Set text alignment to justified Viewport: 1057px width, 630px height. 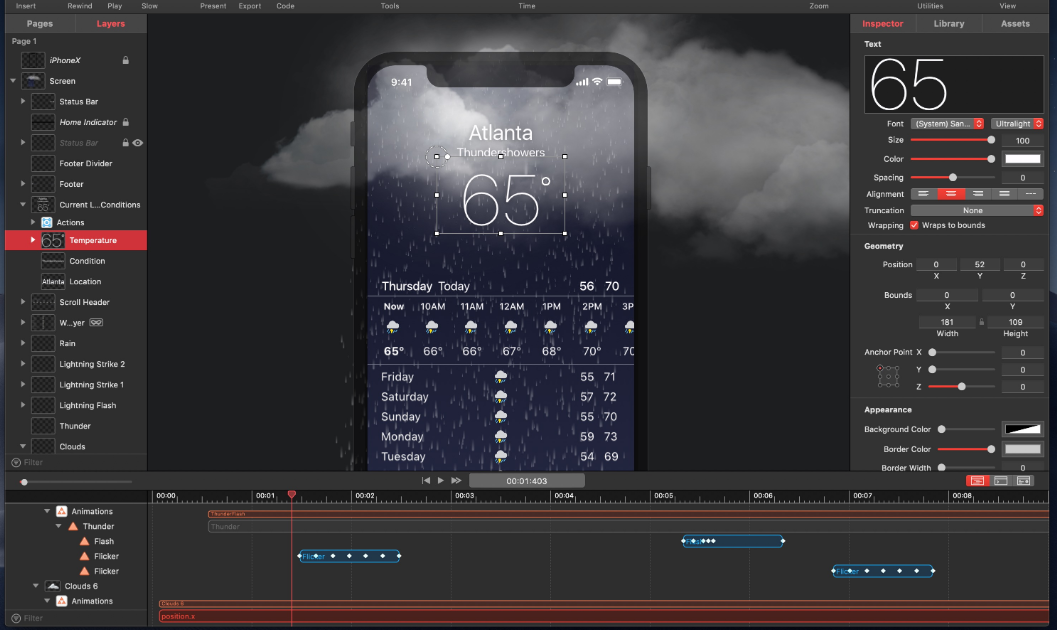coord(1004,194)
